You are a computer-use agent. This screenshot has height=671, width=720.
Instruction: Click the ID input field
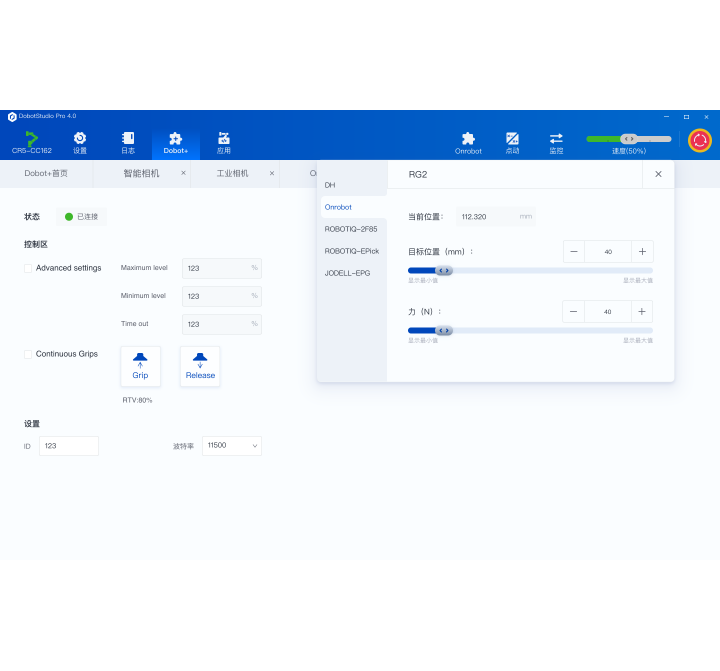coord(69,446)
